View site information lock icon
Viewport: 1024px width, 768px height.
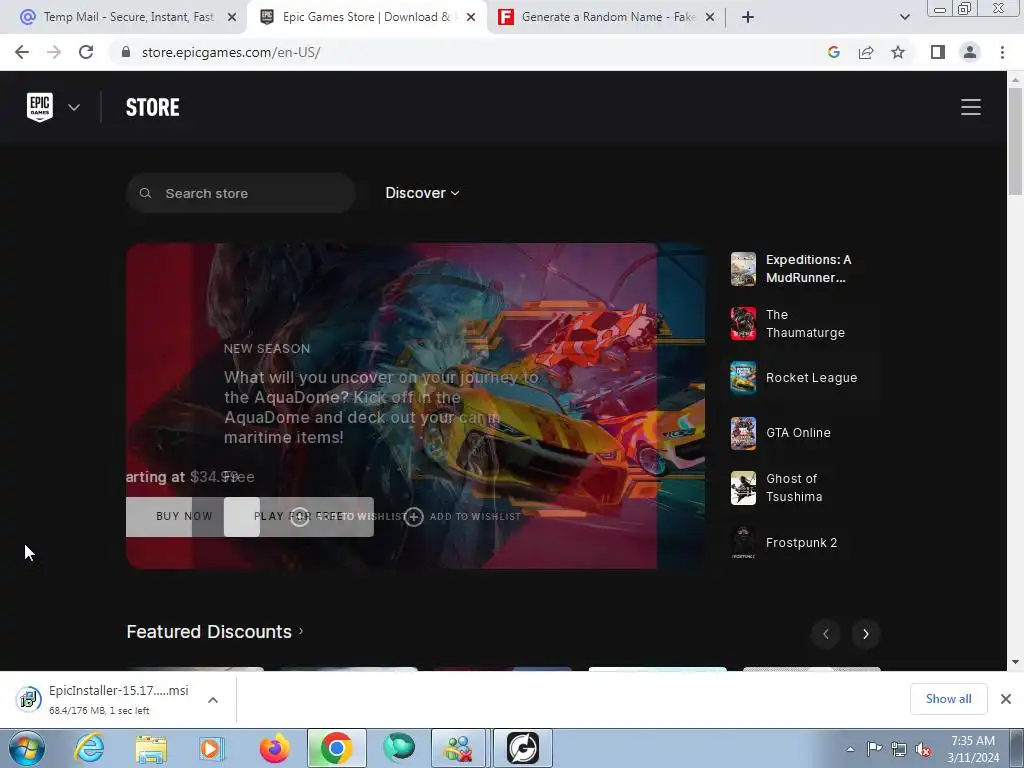coord(126,52)
